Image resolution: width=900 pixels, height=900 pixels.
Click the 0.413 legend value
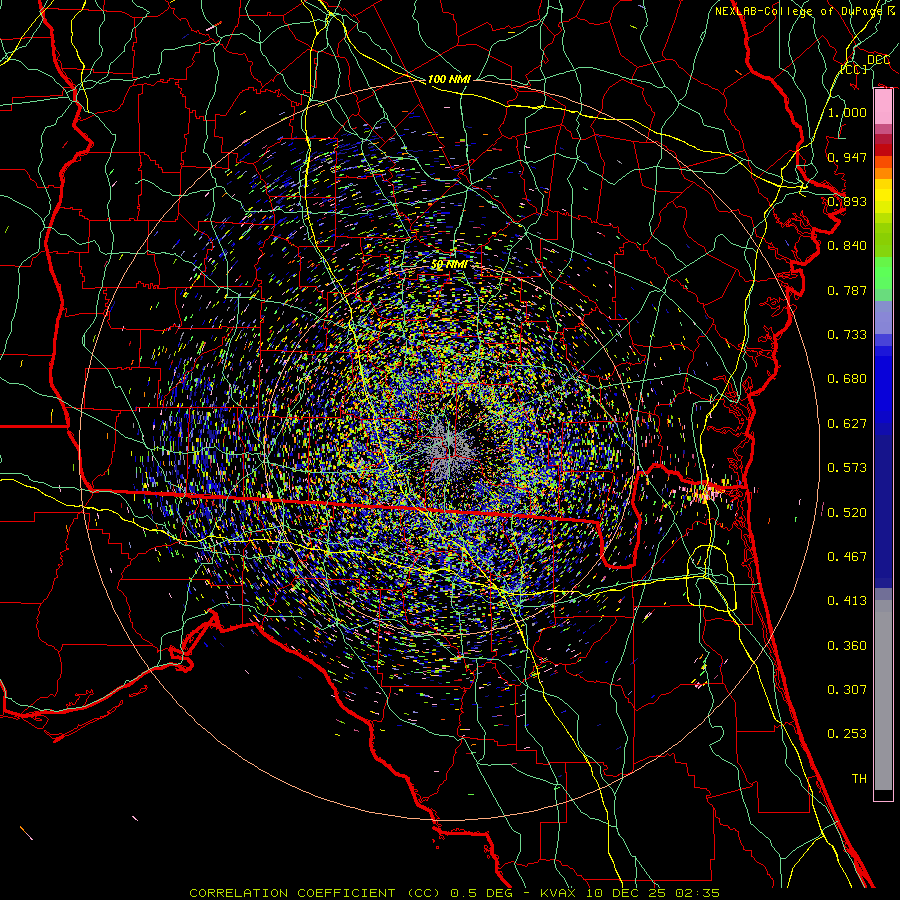click(x=847, y=601)
